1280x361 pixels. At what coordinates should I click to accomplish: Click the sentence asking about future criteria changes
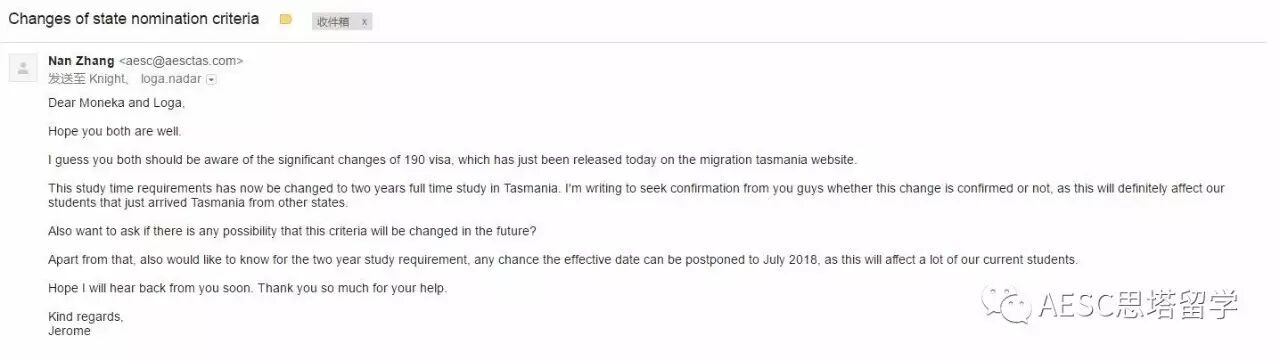coord(292,231)
